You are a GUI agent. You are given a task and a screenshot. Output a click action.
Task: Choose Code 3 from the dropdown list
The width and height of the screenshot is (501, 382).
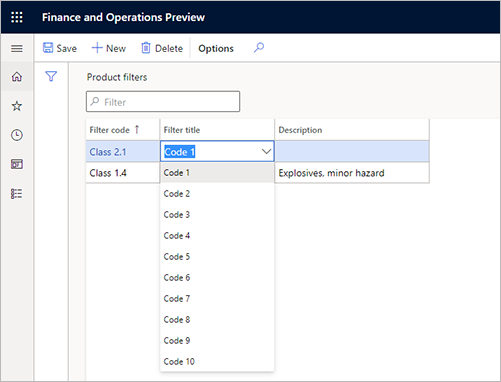[x=217, y=215]
